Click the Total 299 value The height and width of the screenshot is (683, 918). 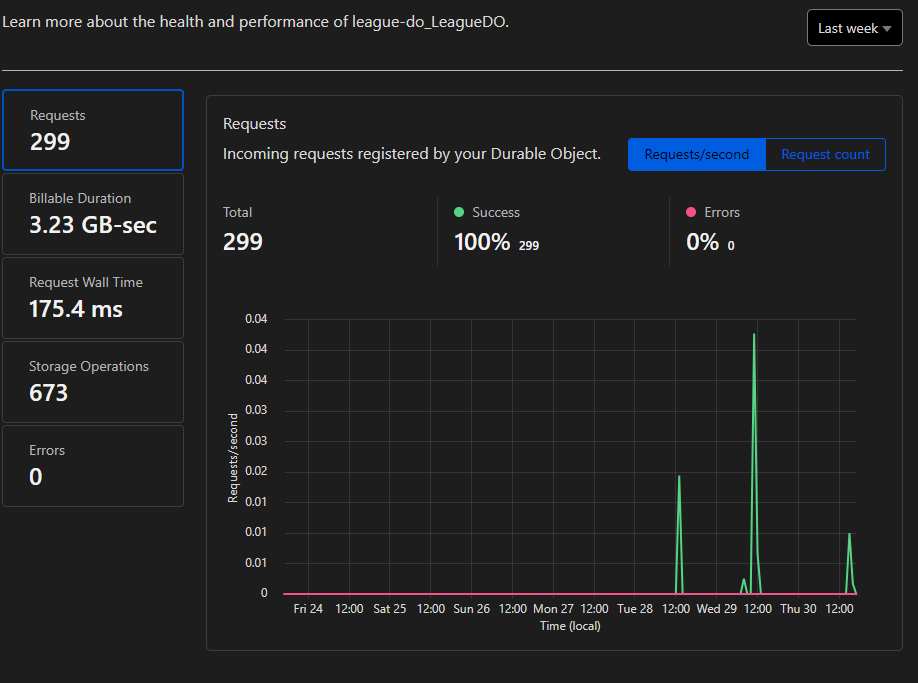click(243, 241)
